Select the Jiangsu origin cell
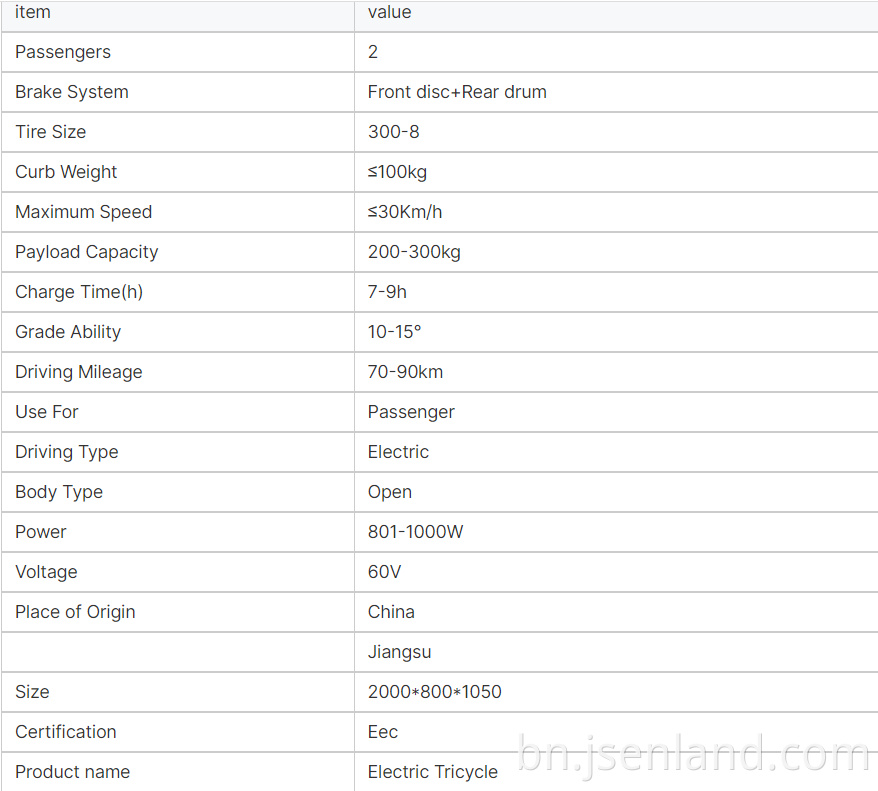This screenshot has height=791, width=878. point(616,652)
